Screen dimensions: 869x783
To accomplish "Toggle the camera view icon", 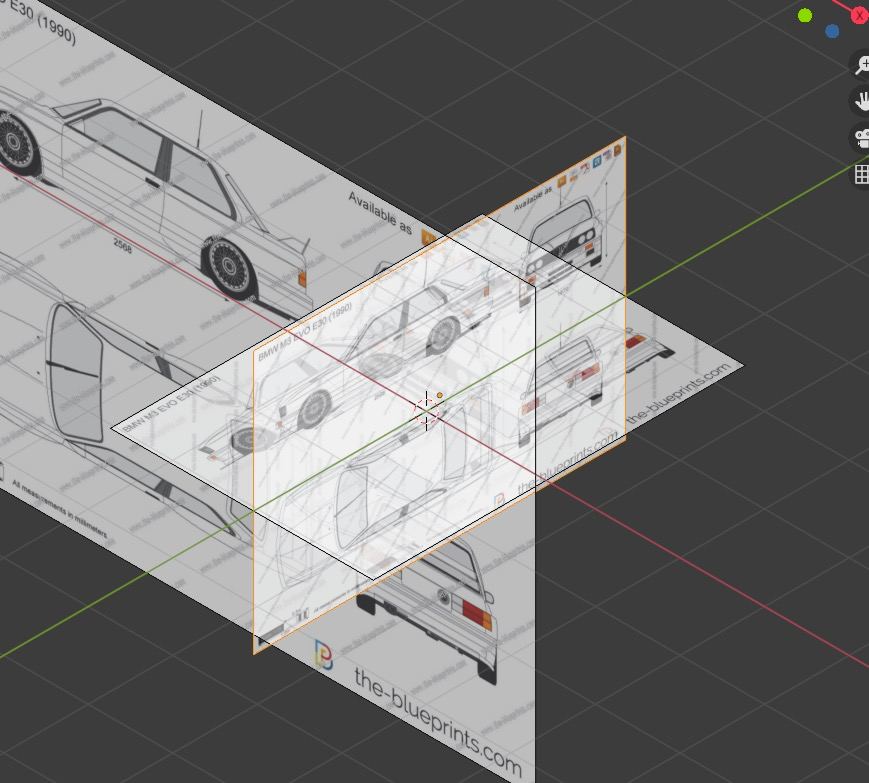I will [x=862, y=138].
